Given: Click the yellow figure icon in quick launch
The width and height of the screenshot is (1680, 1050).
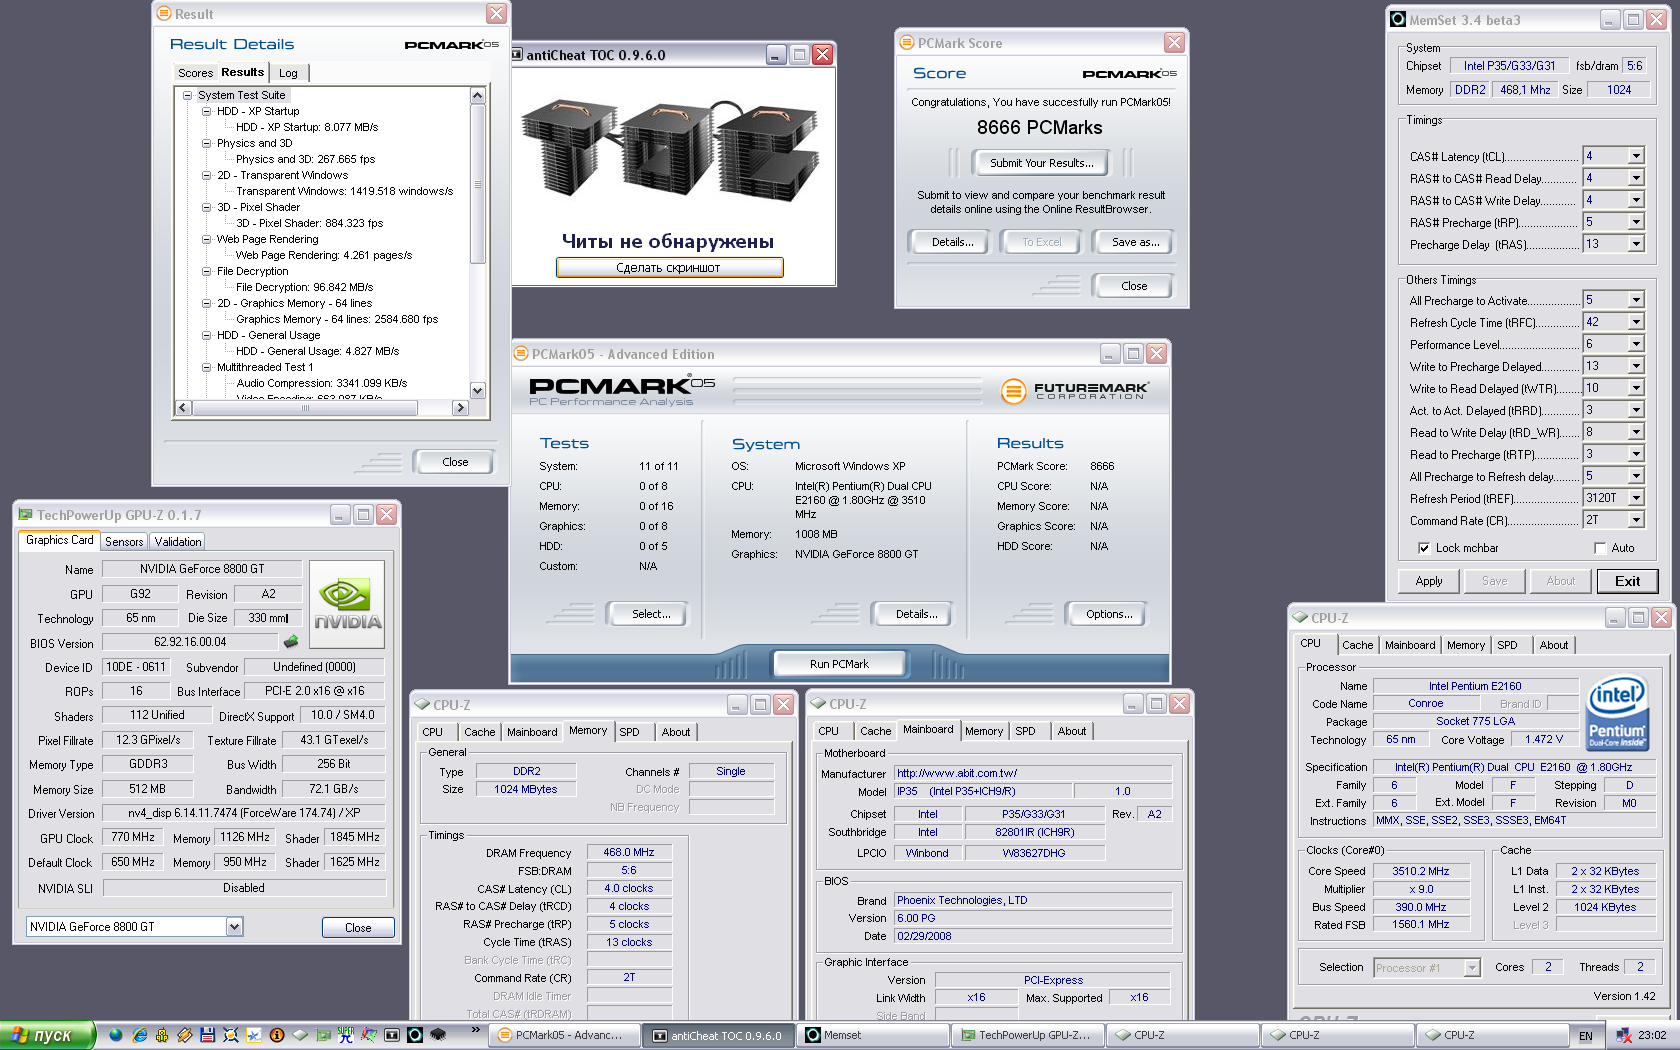Looking at the screenshot, I should [x=162, y=1035].
